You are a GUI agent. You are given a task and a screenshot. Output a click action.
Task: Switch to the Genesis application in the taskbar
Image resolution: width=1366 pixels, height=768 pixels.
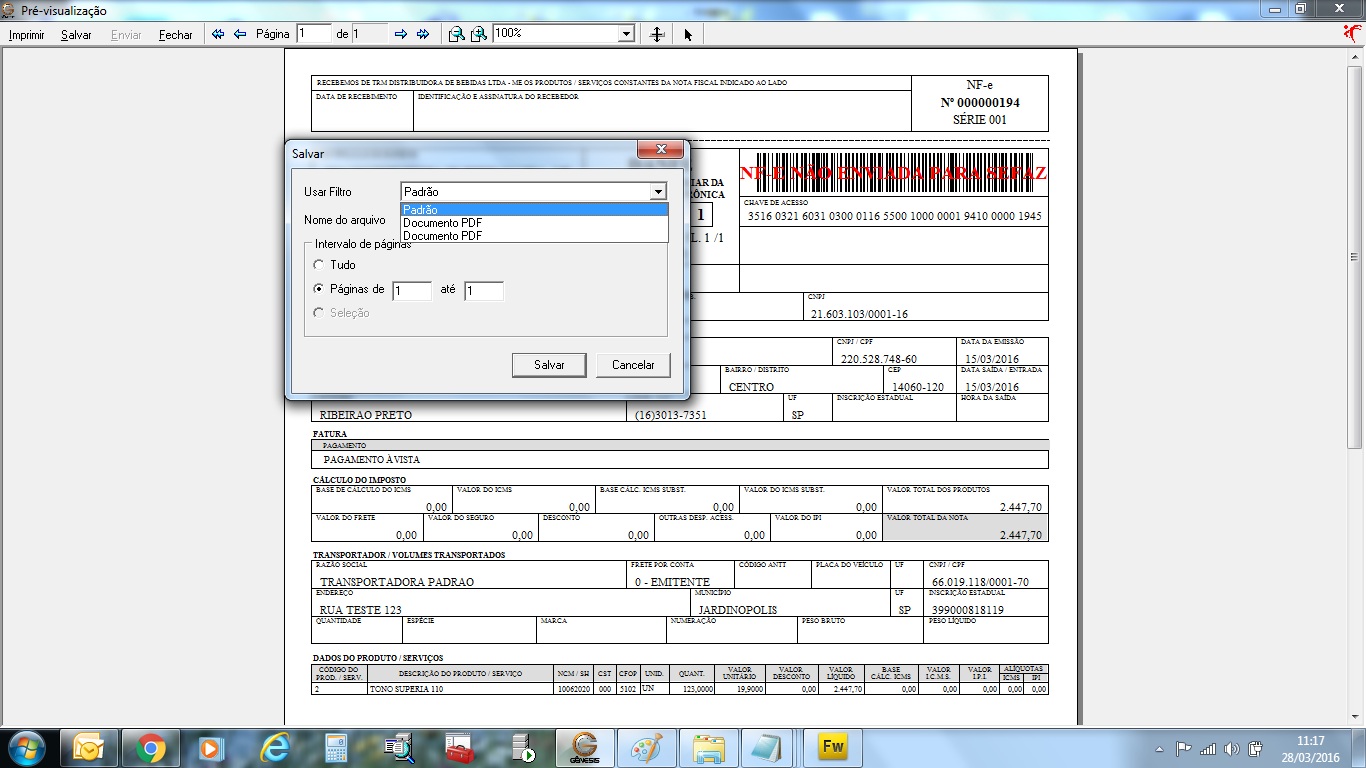pyautogui.click(x=584, y=748)
